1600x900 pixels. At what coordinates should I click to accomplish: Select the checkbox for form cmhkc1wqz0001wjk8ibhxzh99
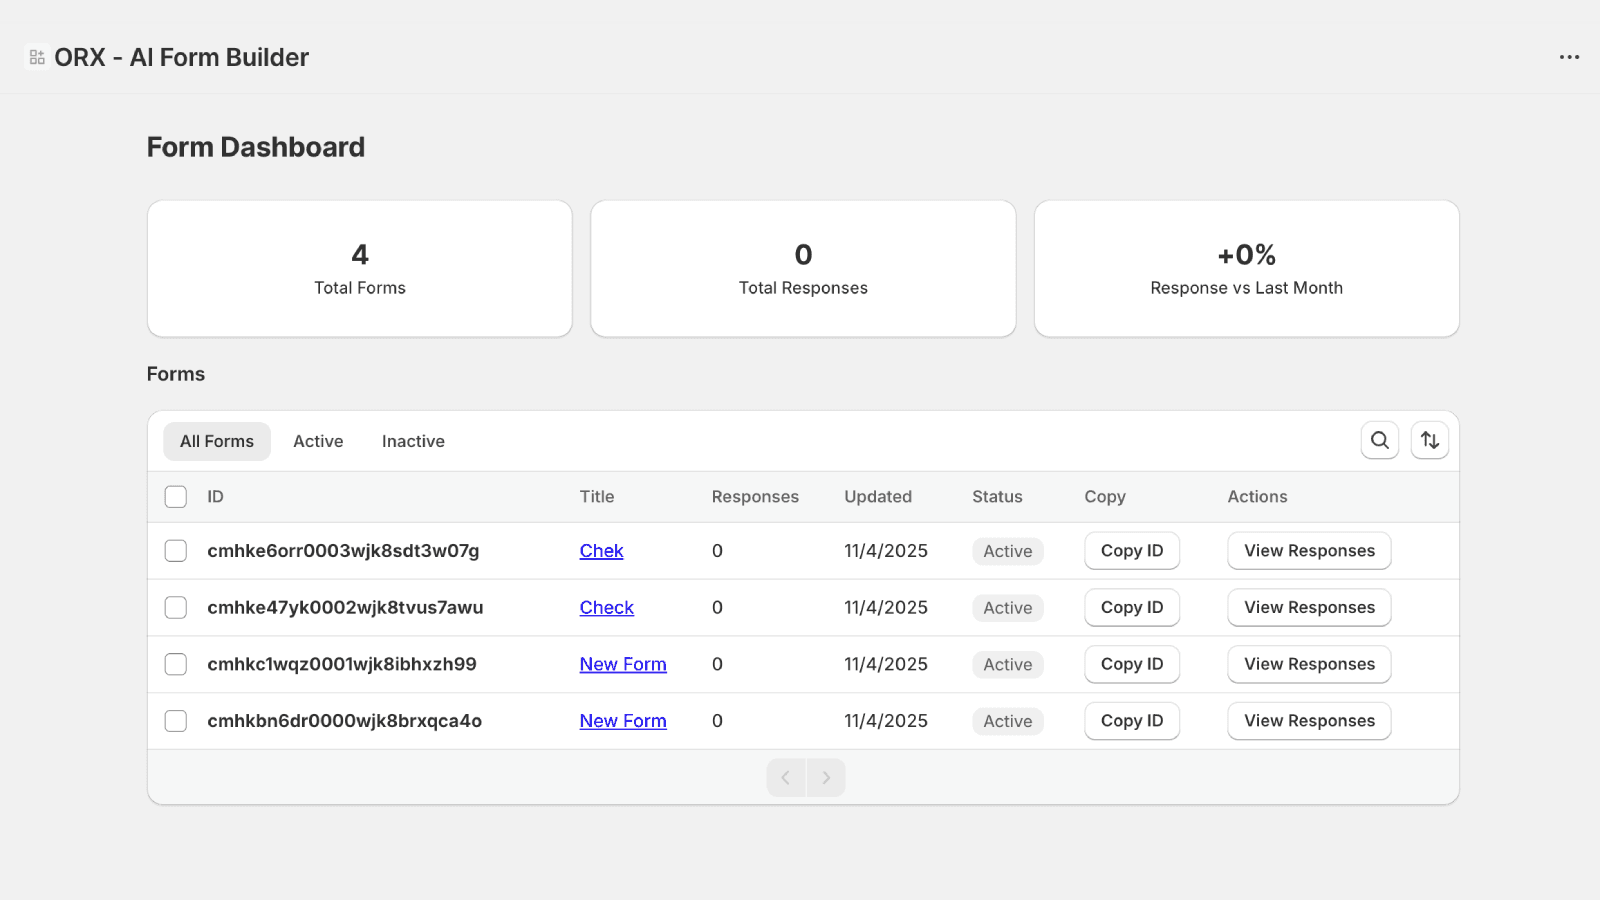click(x=175, y=664)
